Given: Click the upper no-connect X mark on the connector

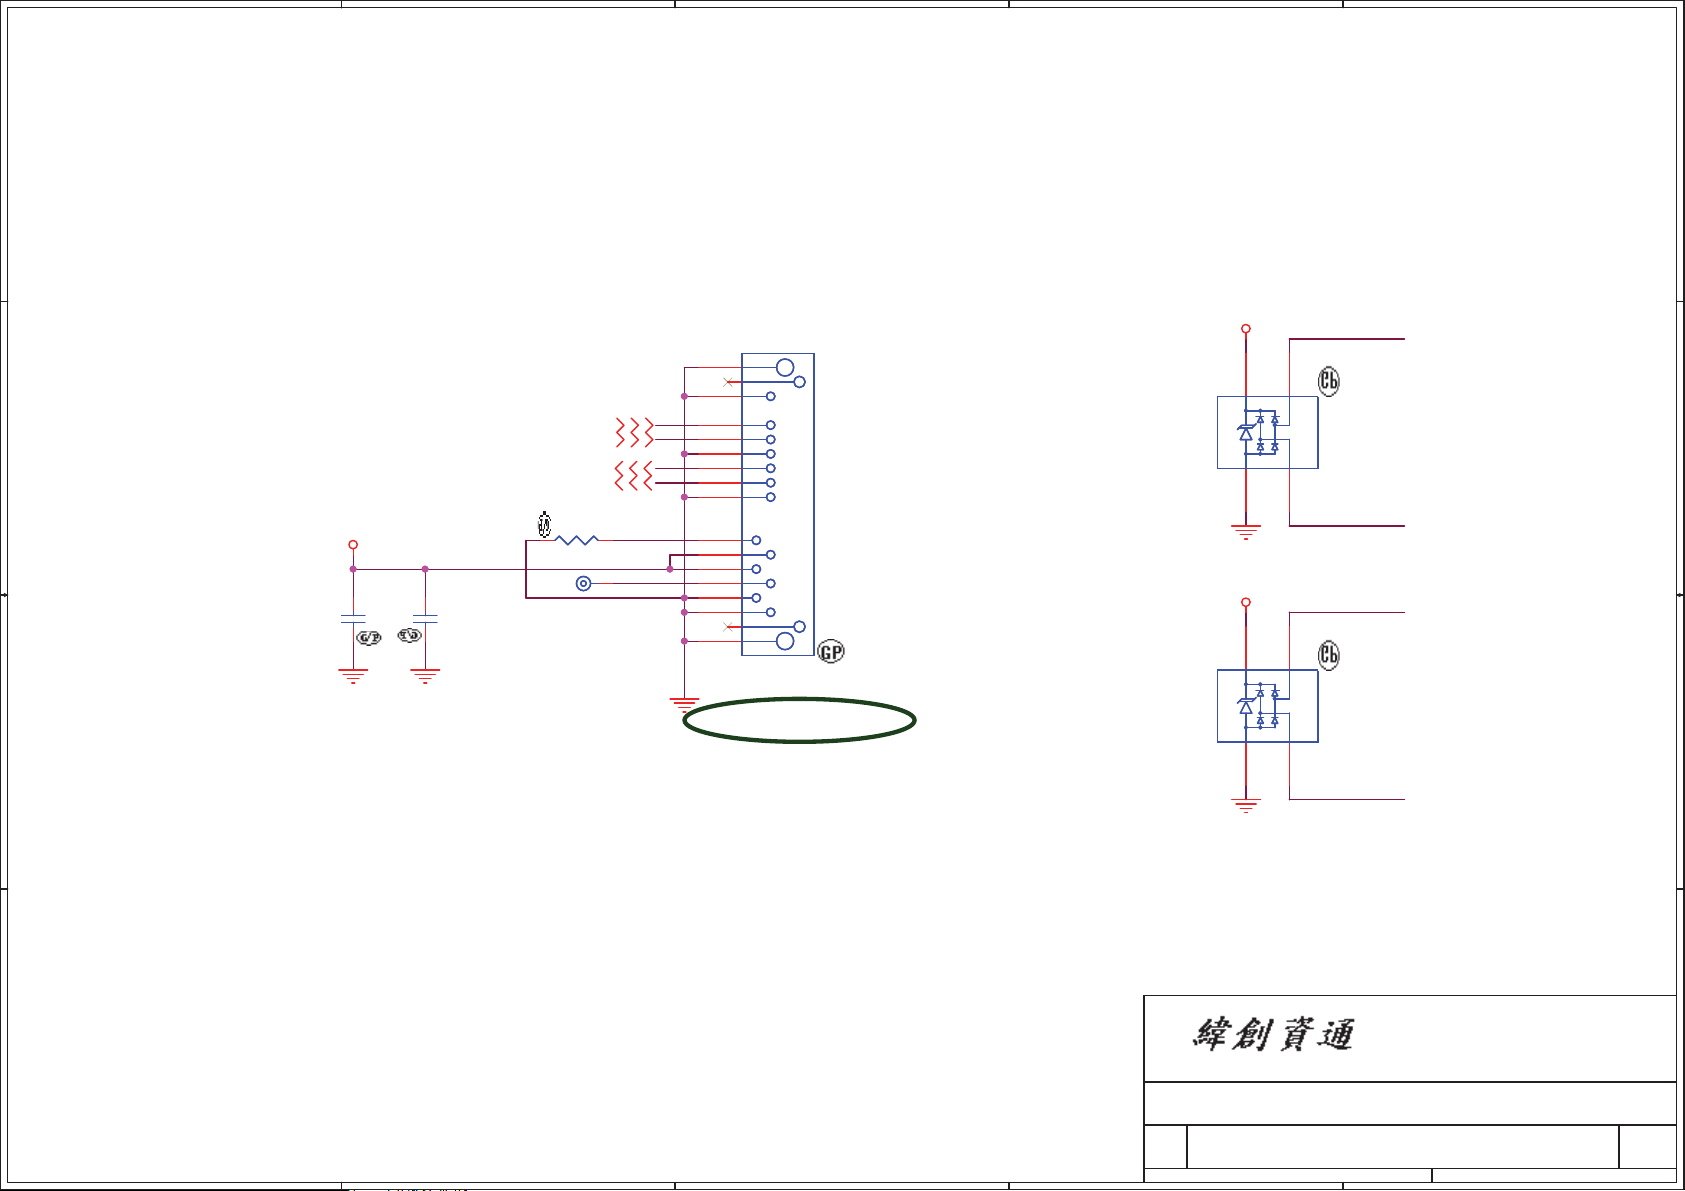Looking at the screenshot, I should (727, 382).
